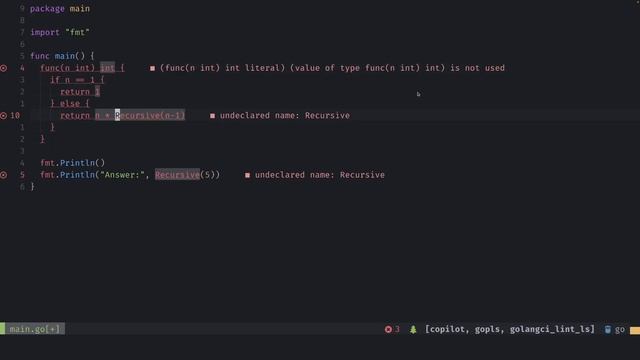Click the 'func main() {' declaration
Image resolution: width=640 pixels, height=360 pixels.
coord(62,56)
